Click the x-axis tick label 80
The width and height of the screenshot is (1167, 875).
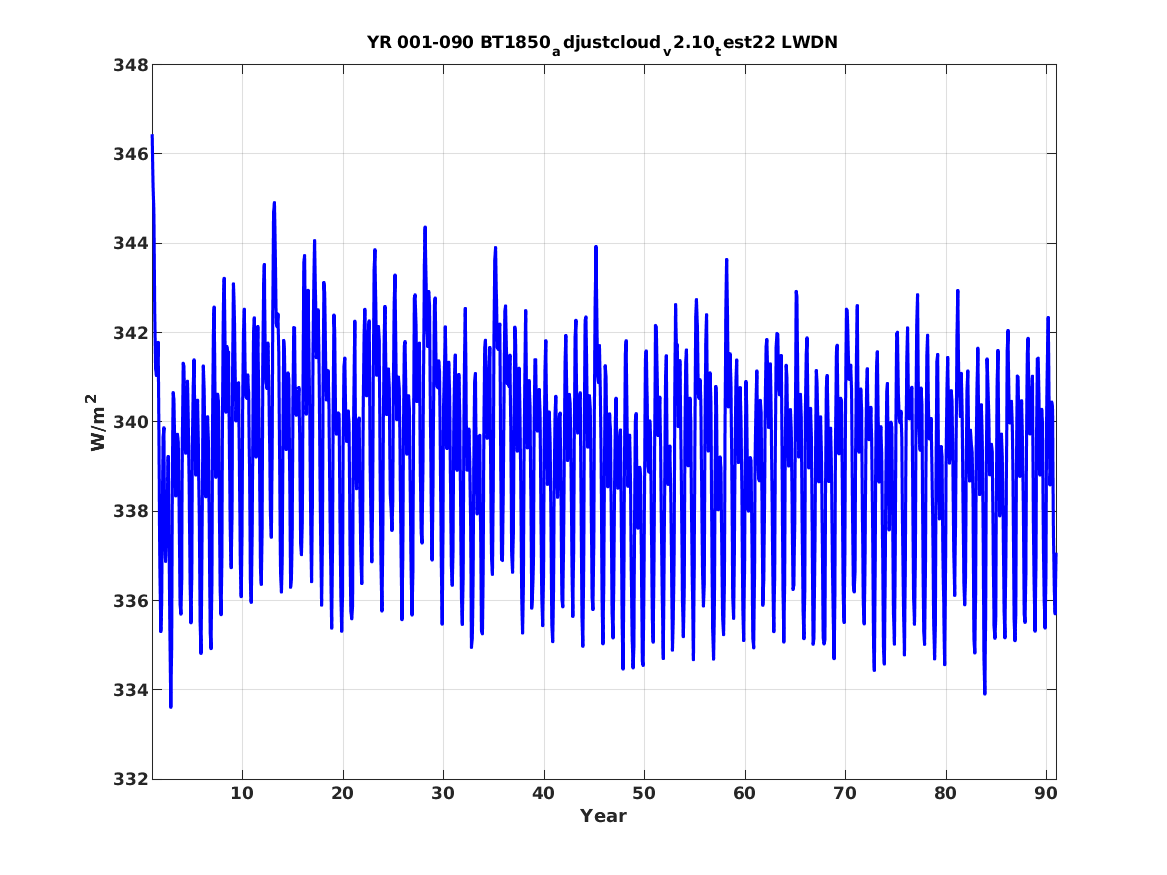coord(945,793)
